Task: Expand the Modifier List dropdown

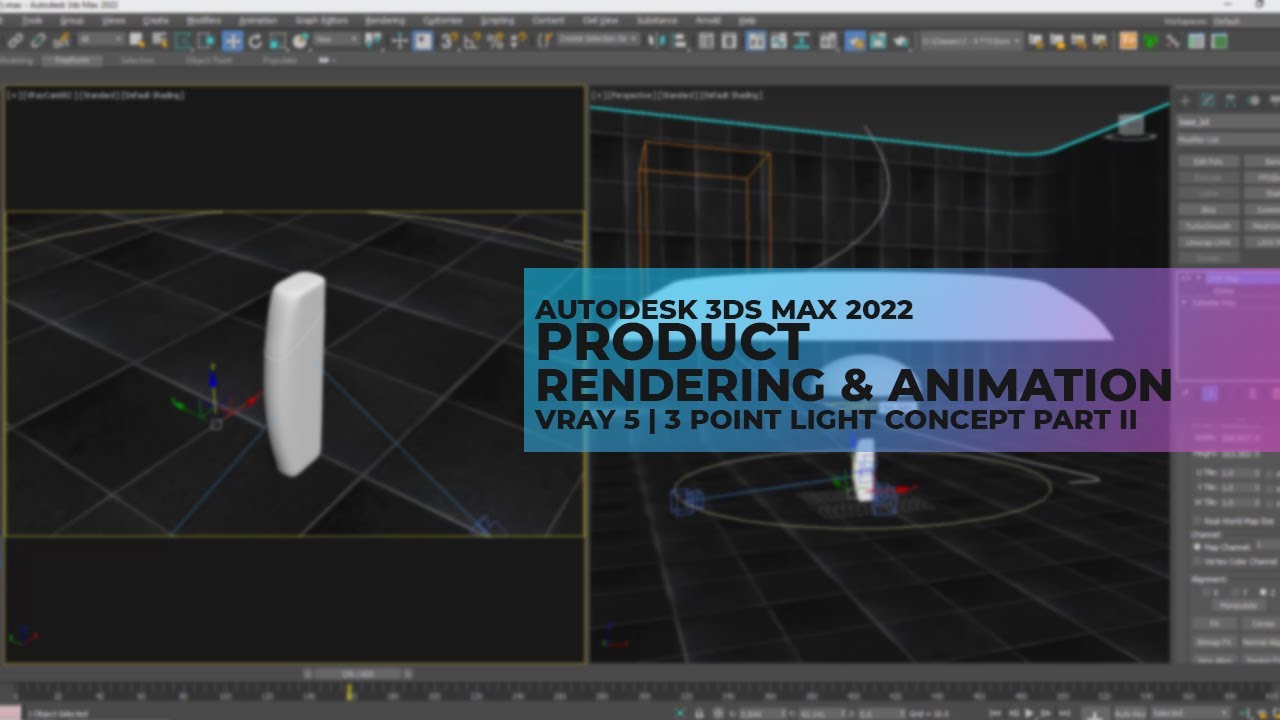Action: tap(1229, 140)
